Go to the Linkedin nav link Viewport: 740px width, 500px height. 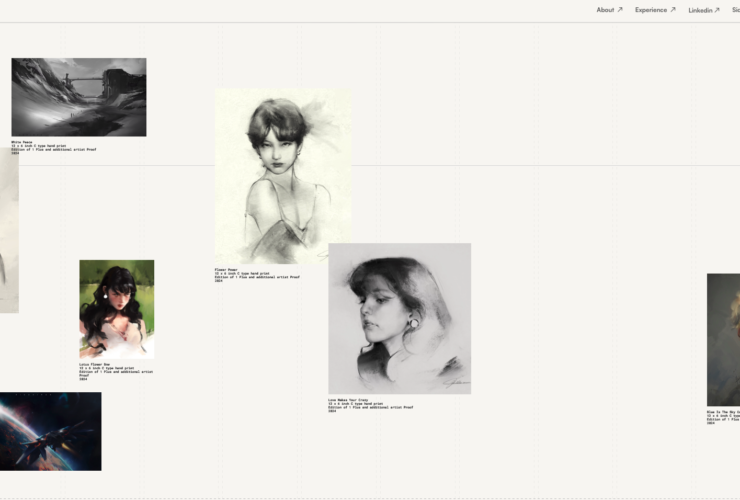click(x=700, y=10)
